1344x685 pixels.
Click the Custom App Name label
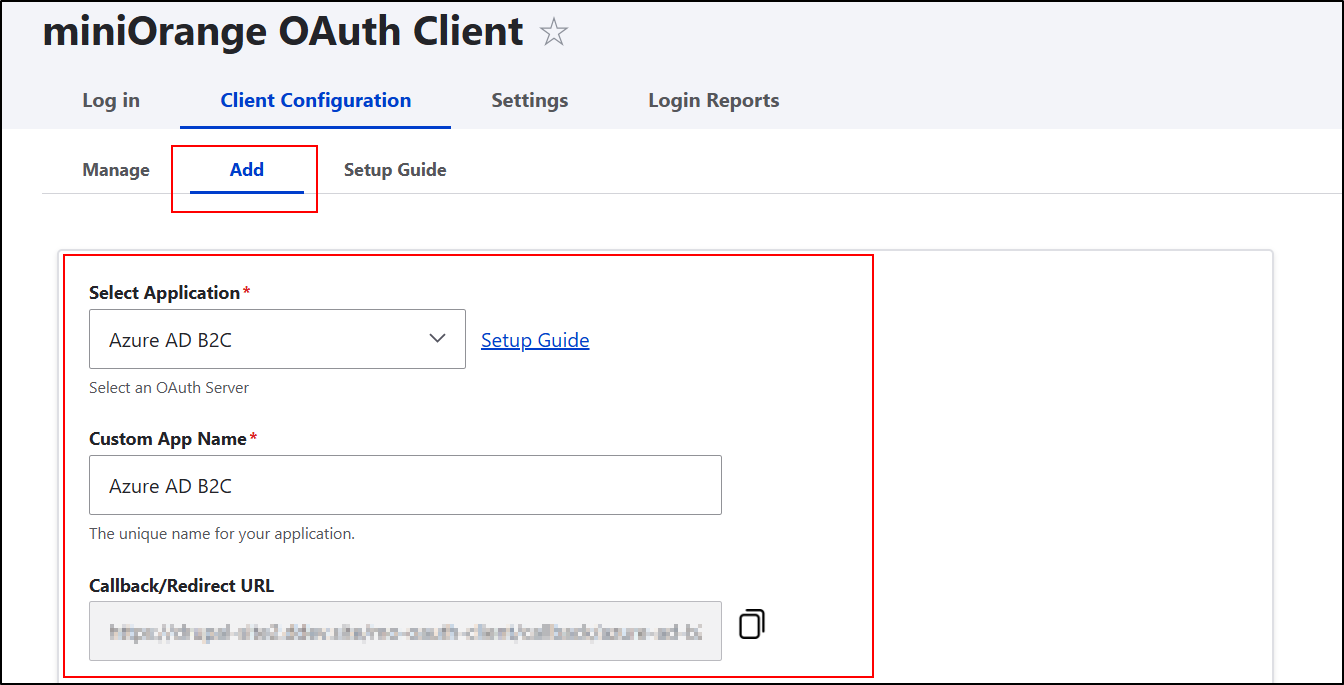coord(168,439)
